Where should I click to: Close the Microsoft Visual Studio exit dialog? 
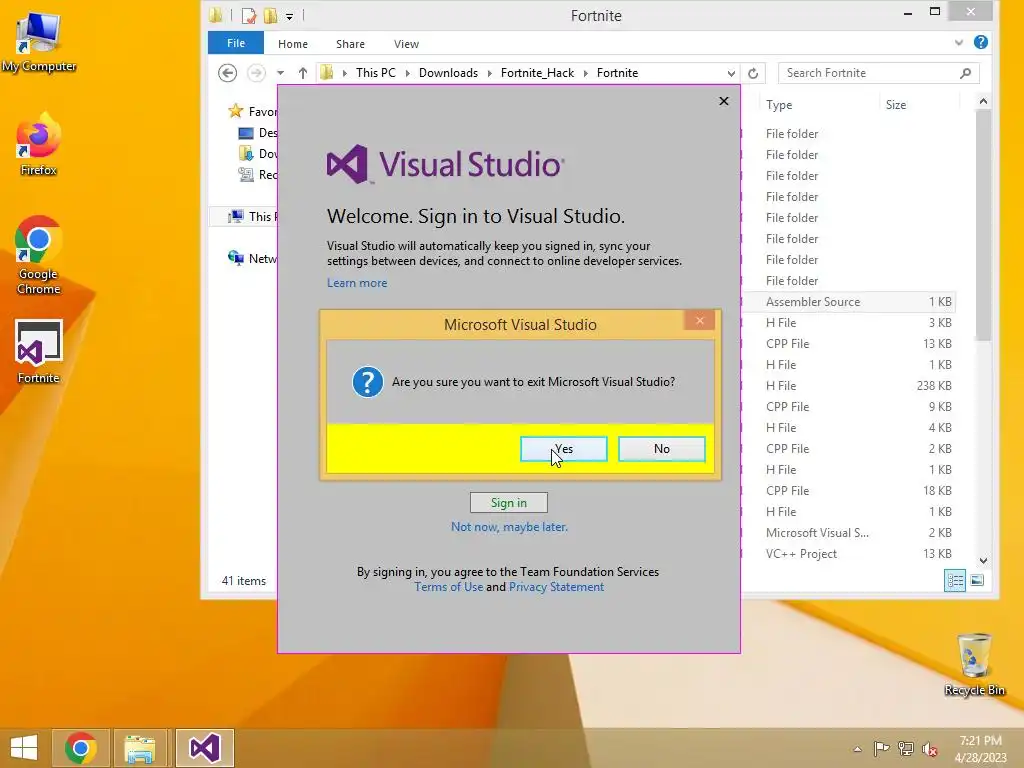699,320
